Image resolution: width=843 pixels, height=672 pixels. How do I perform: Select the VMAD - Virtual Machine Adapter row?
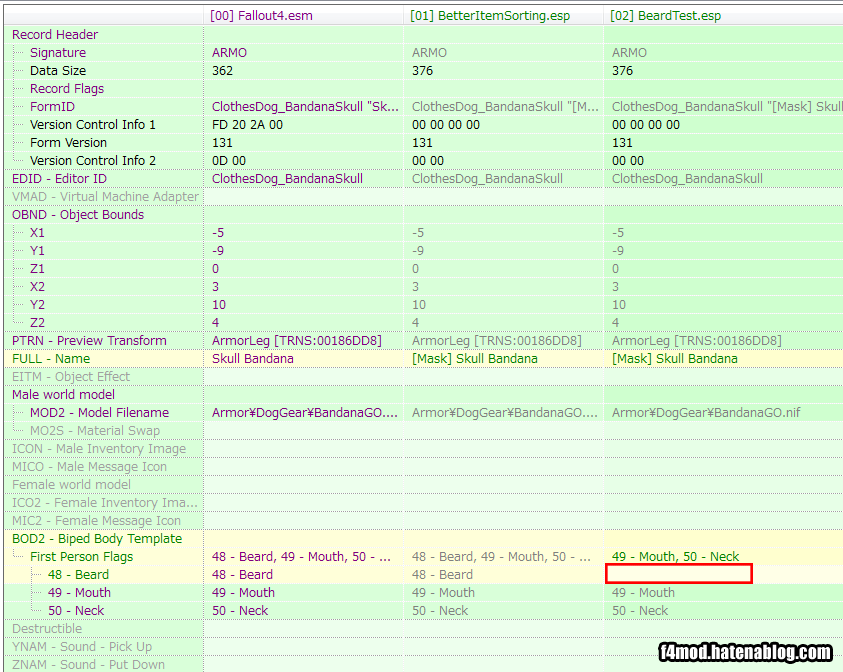click(x=105, y=197)
